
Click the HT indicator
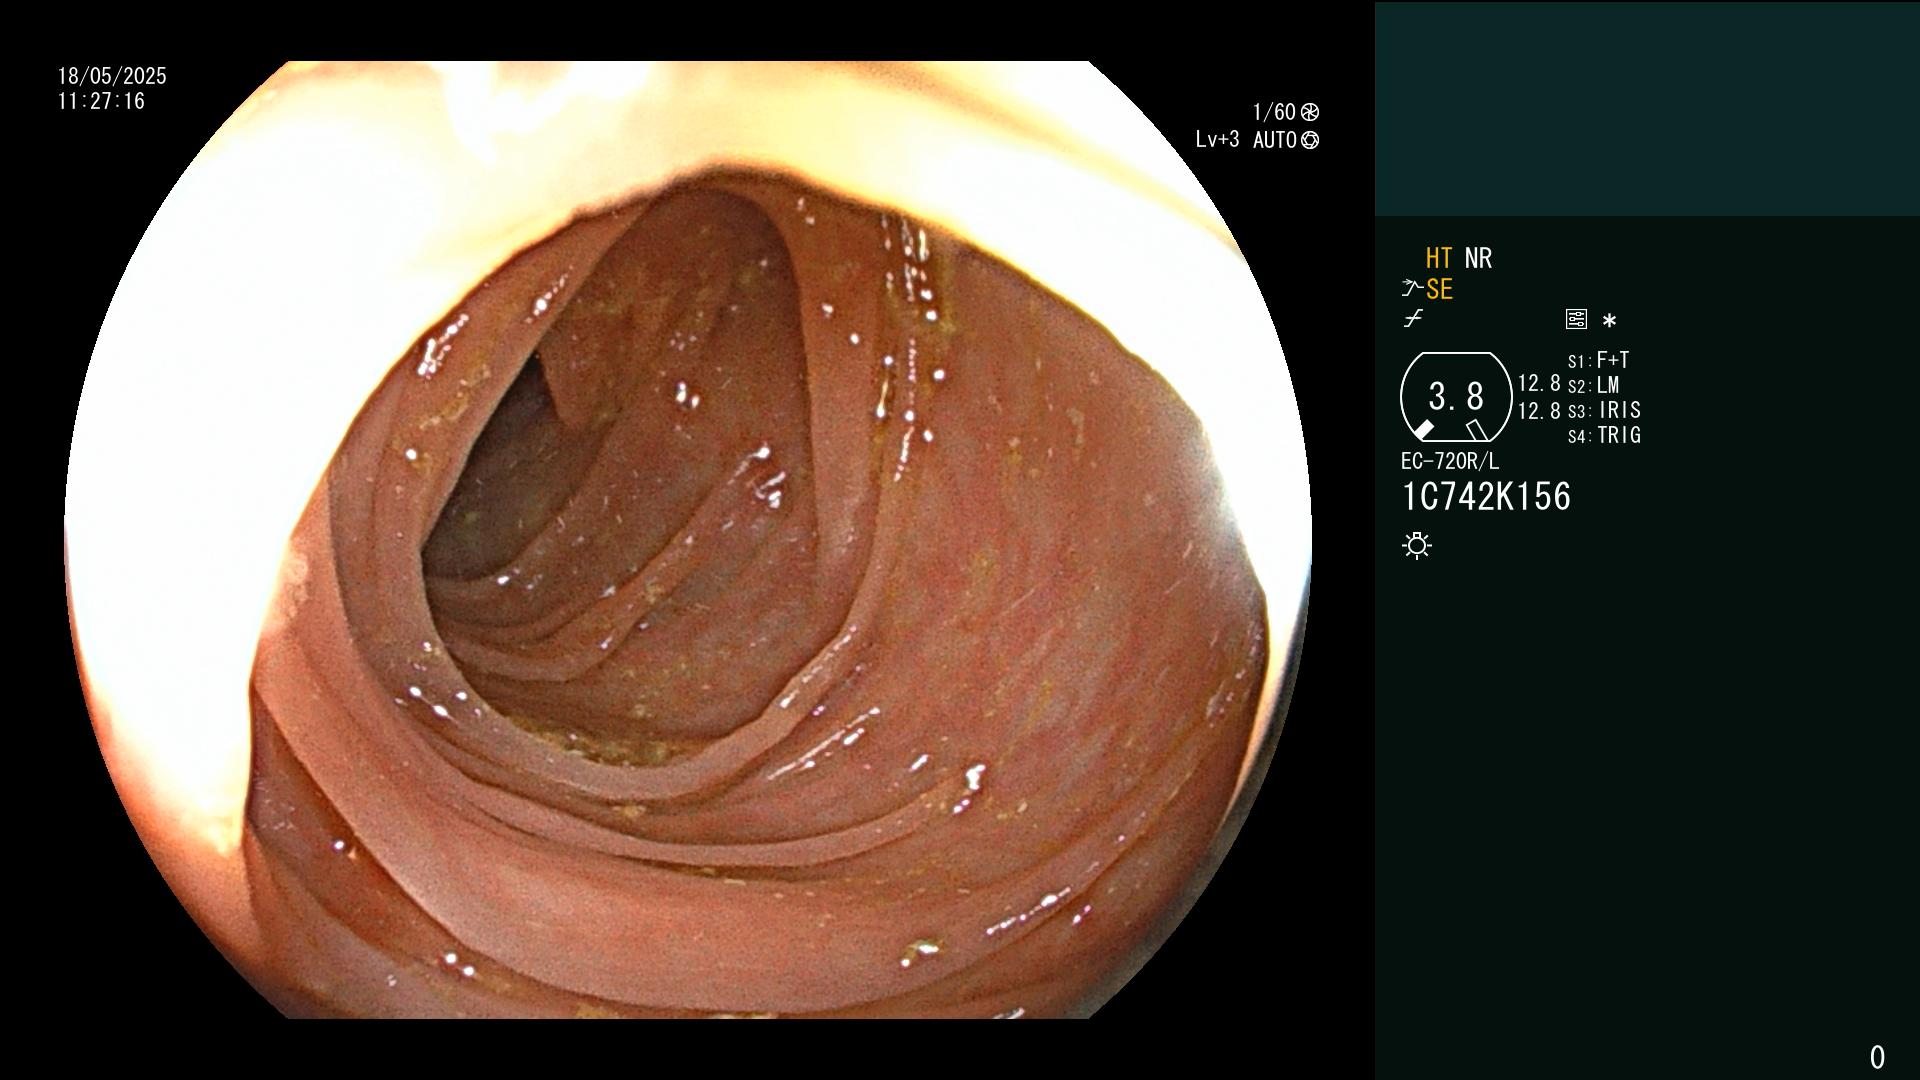(x=1439, y=259)
